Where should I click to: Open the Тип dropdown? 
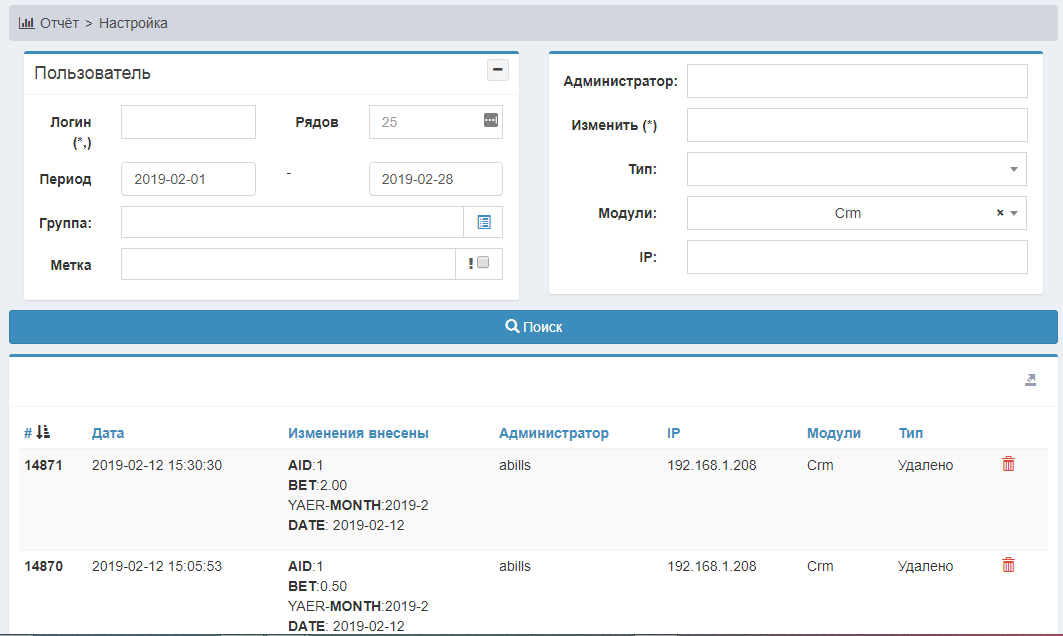(x=856, y=169)
